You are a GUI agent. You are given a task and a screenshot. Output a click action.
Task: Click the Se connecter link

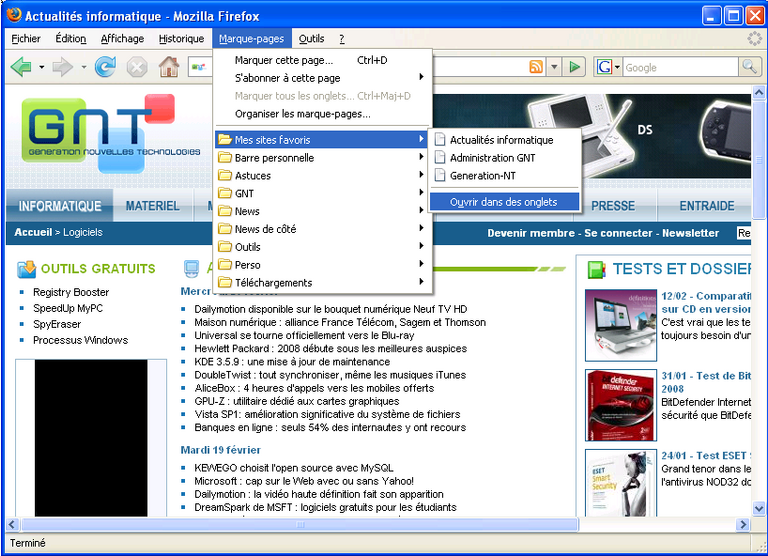(618, 233)
